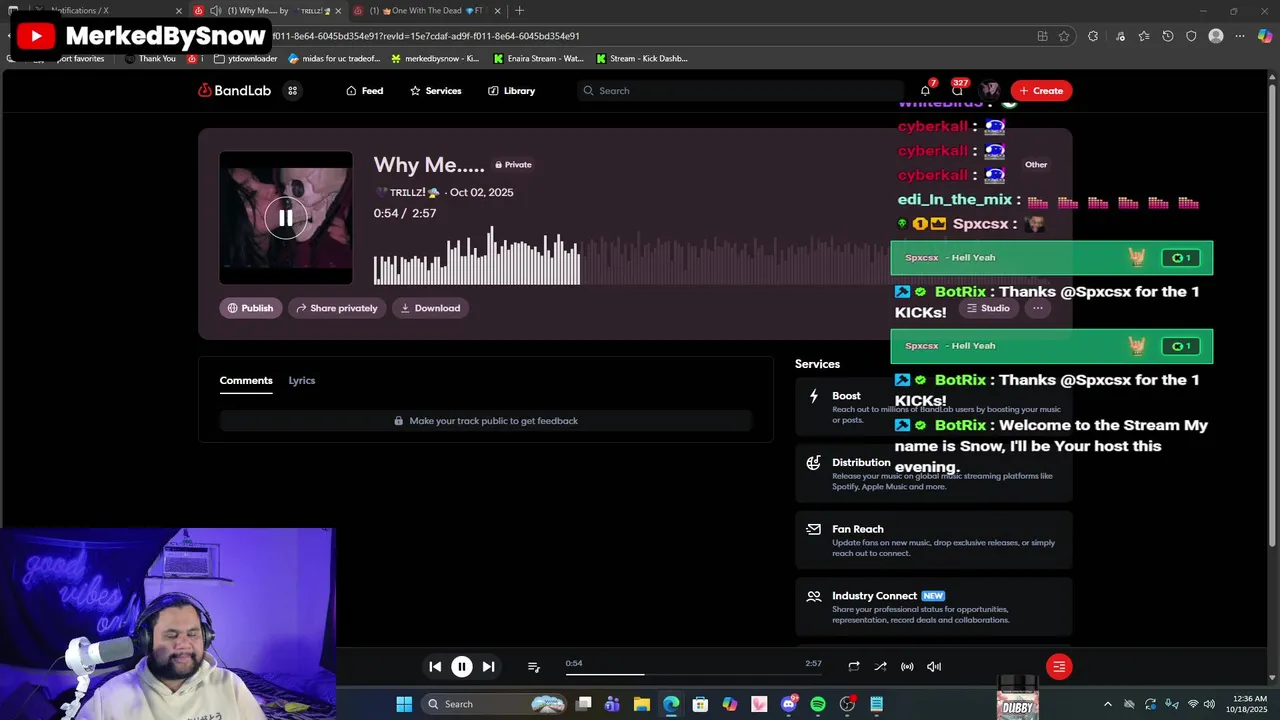Download the track
The width and height of the screenshot is (1280, 720).
tap(430, 308)
